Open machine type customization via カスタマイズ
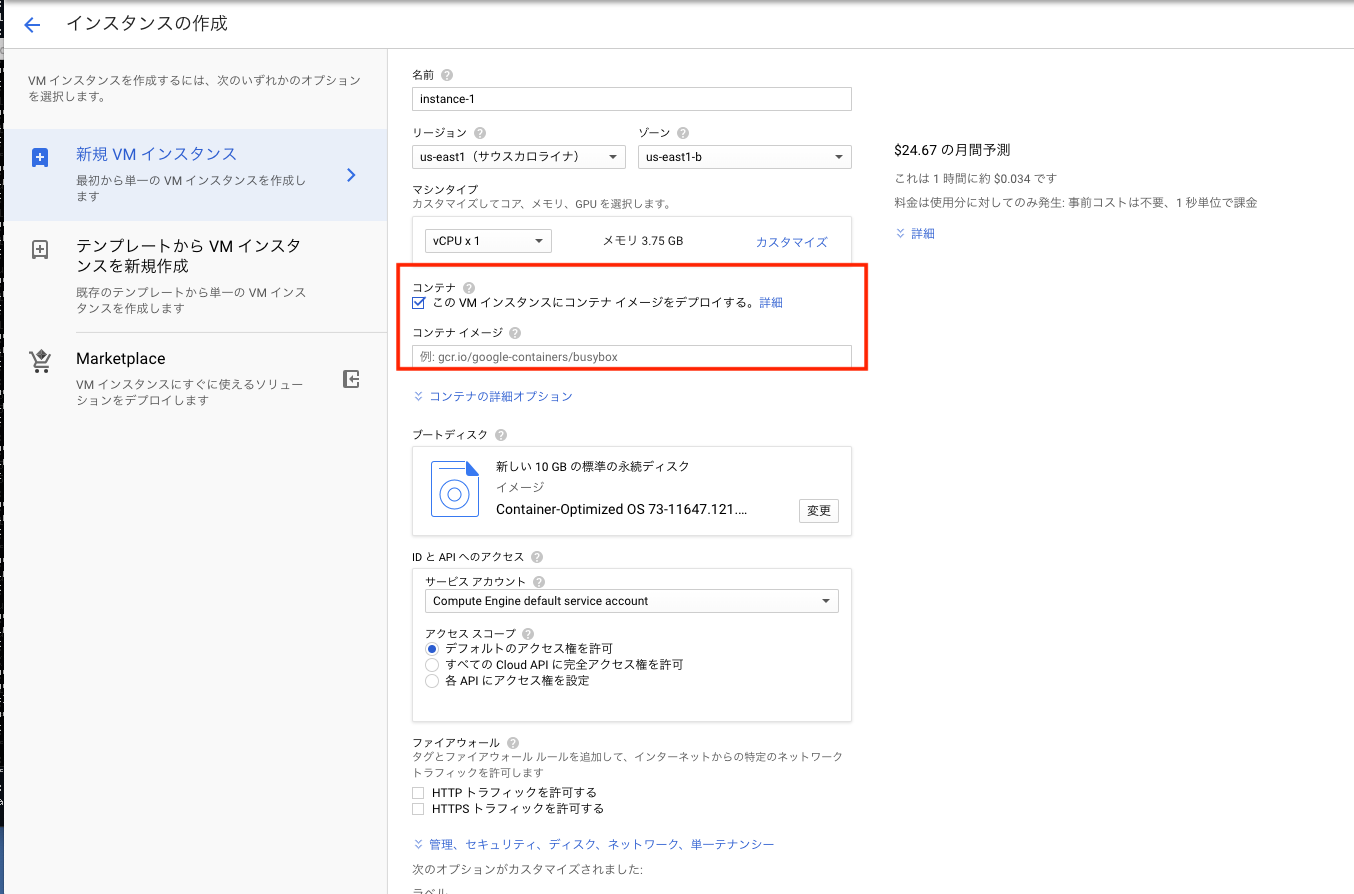The height and width of the screenshot is (894, 1354). (x=789, y=240)
